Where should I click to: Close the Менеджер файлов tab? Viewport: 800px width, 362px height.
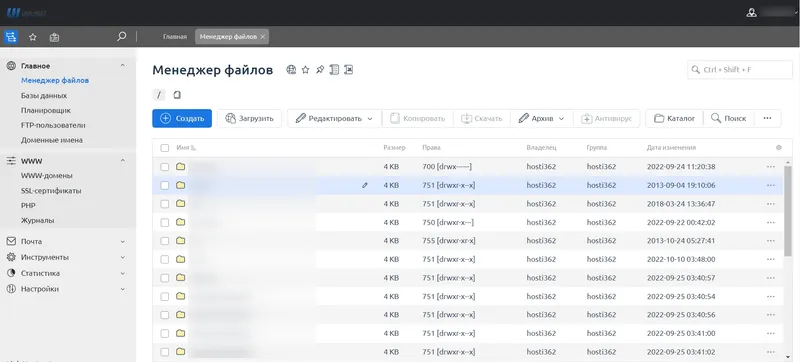click(x=262, y=37)
